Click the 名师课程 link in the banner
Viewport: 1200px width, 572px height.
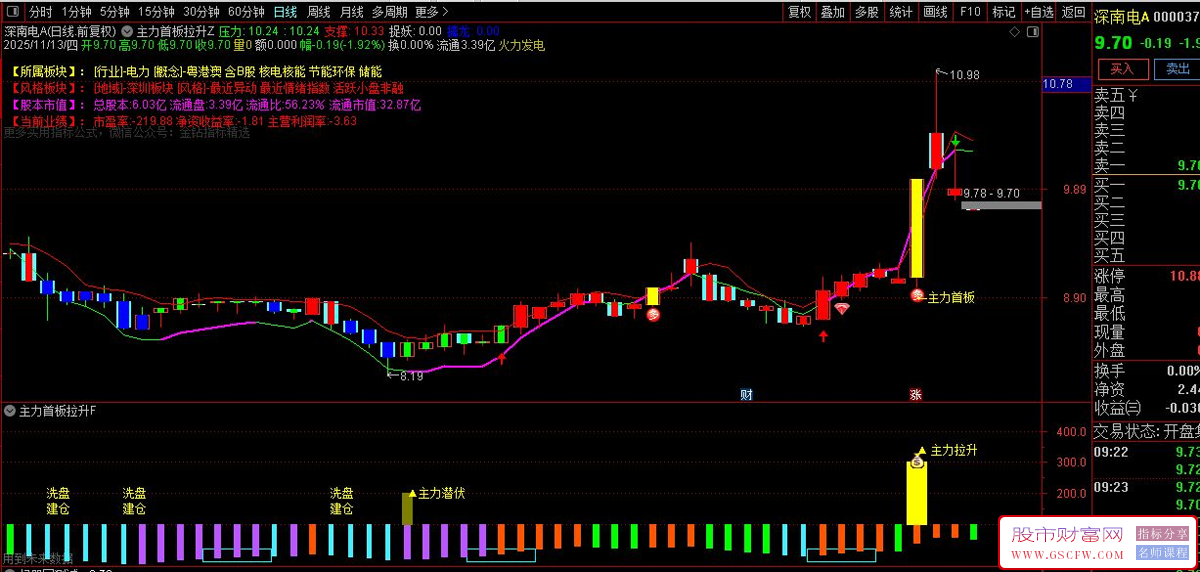1163,553
